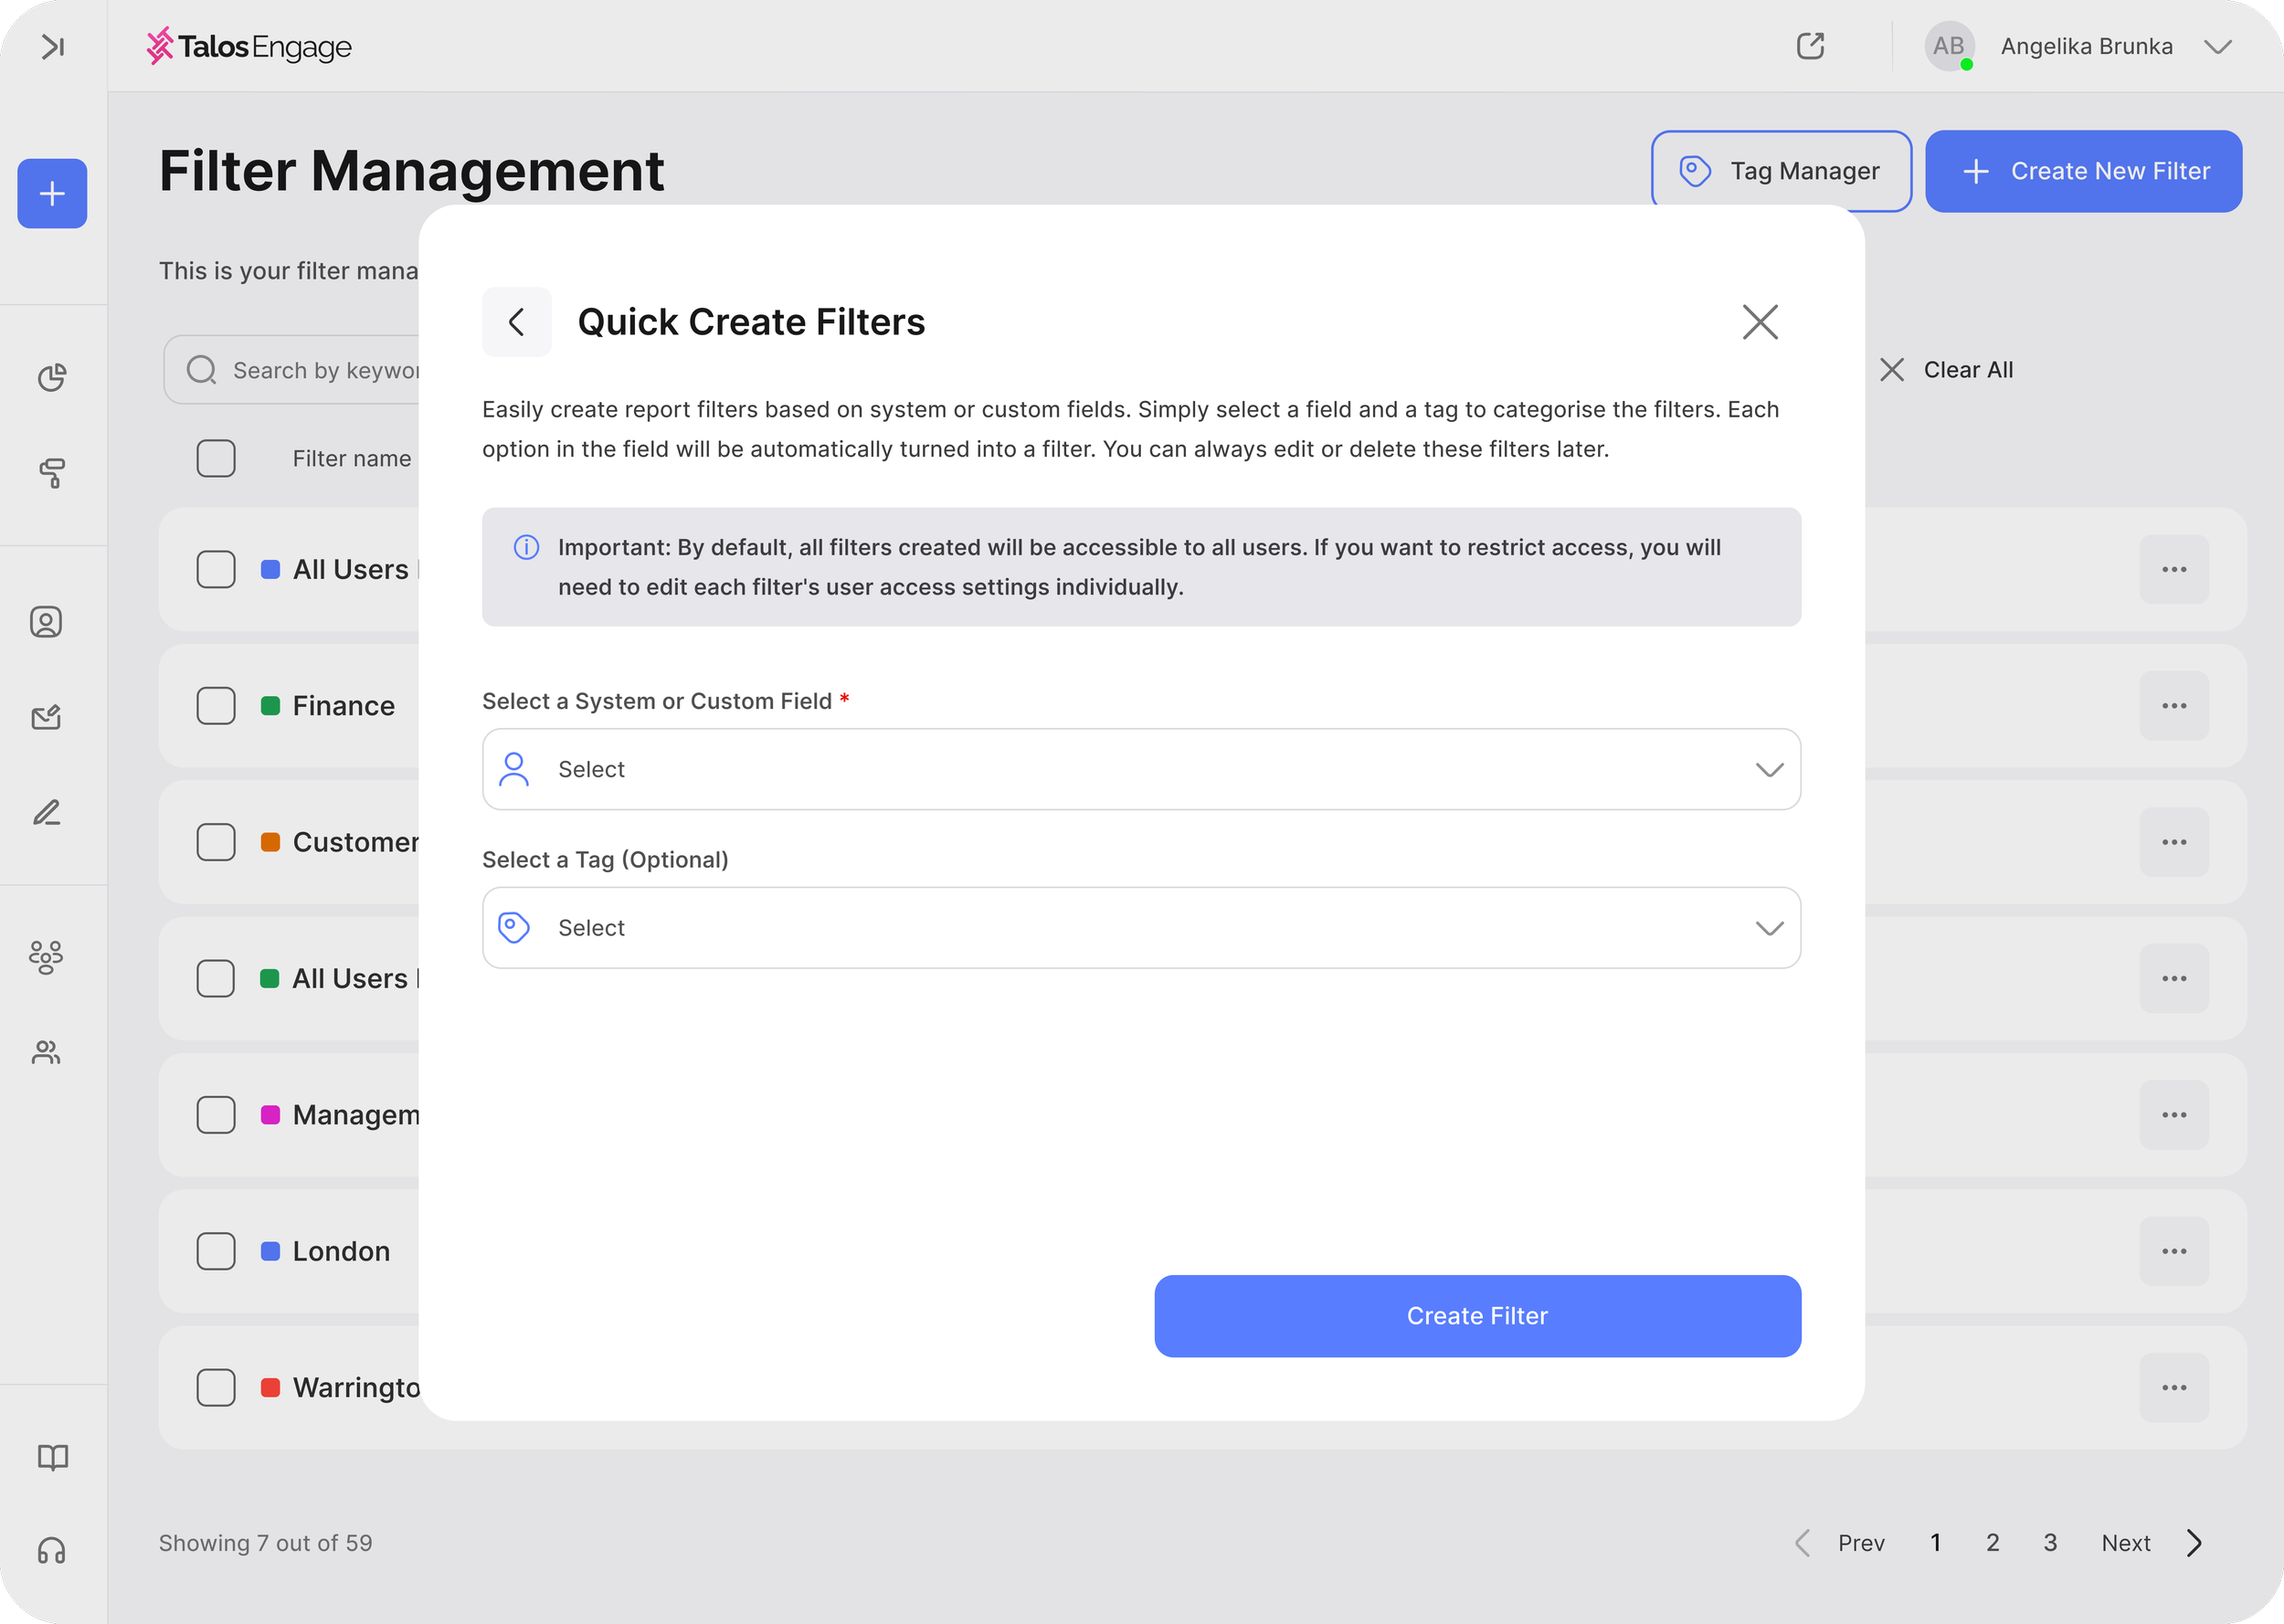This screenshot has height=1624, width=2284.
Task: Go back using the dialog back arrow
Action: click(x=517, y=322)
